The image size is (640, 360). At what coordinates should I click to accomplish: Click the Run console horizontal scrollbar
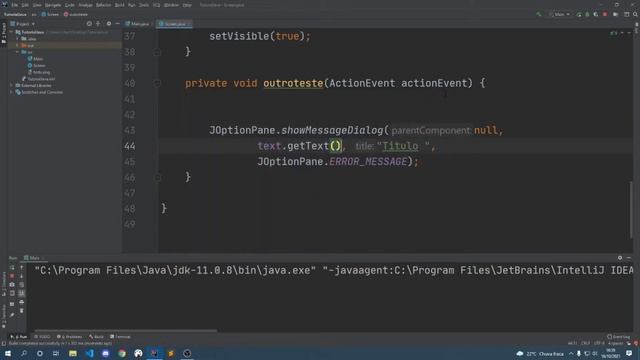126,331
